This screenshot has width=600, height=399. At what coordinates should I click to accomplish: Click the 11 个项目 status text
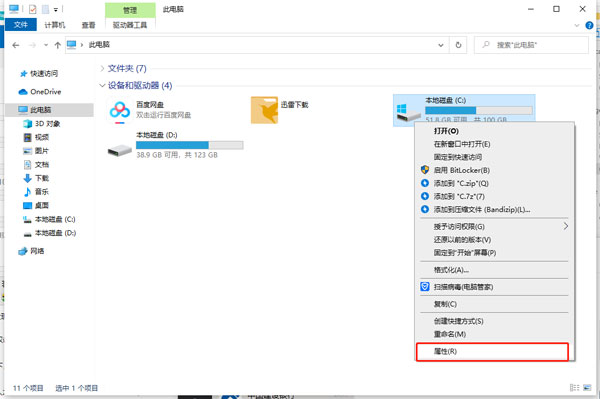pyautogui.click(x=28, y=388)
